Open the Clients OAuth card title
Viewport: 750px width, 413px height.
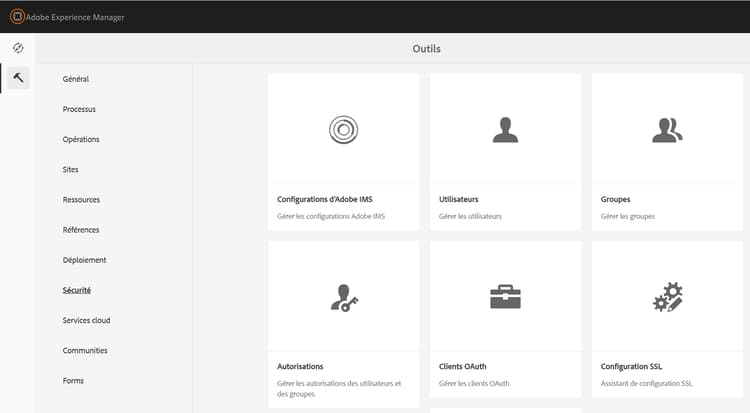463,366
